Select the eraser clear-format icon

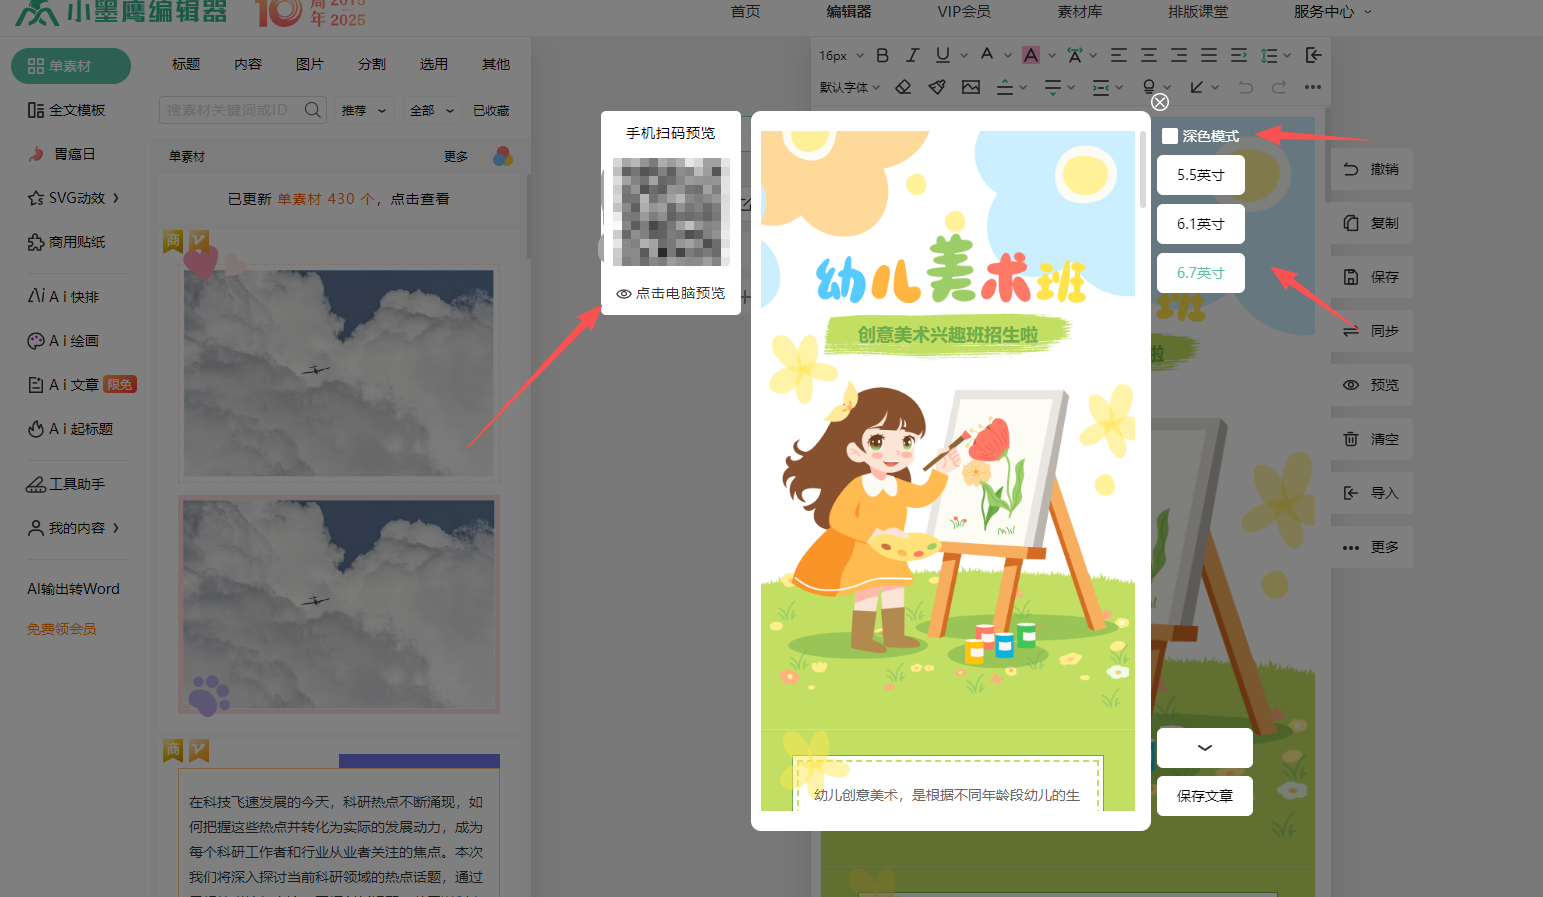pos(903,87)
